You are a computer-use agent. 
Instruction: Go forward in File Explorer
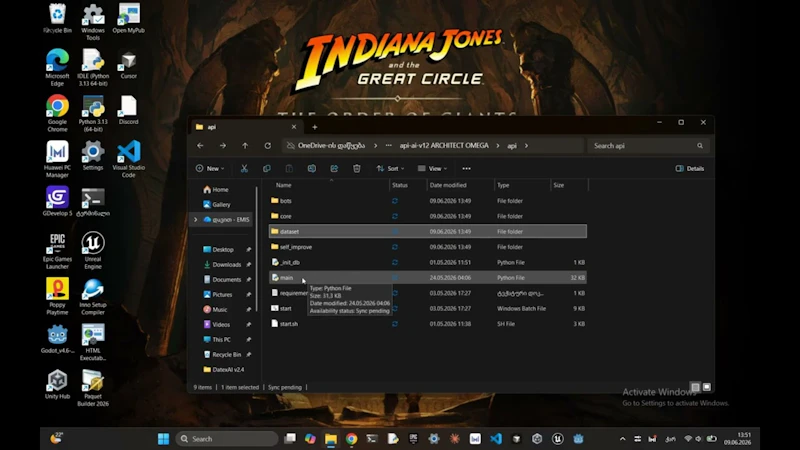click(x=222, y=145)
